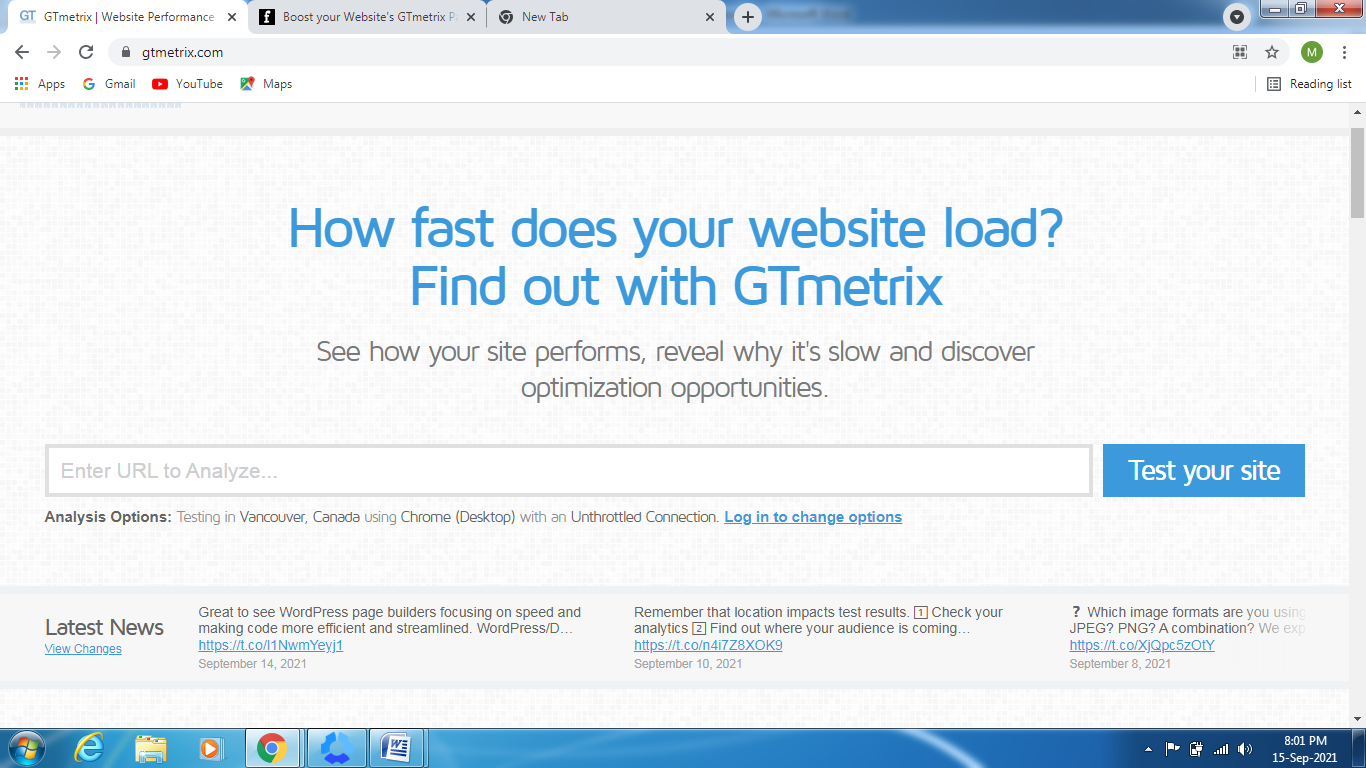Viewport: 1366px width, 768px height.
Task: Click the Chrome taskbar icon
Action: [x=272, y=748]
